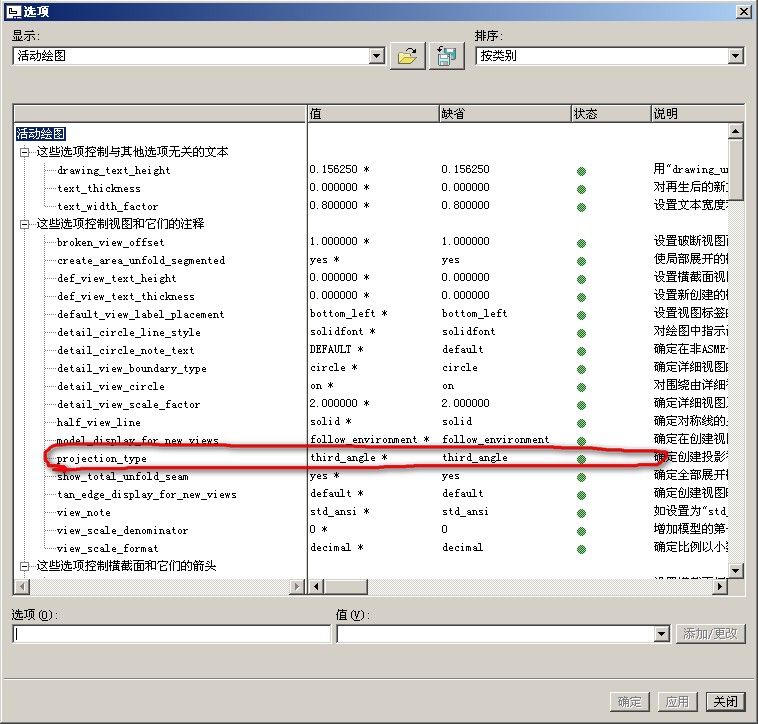Click the 值 column header
Screen dimensions: 758x724
373,114
